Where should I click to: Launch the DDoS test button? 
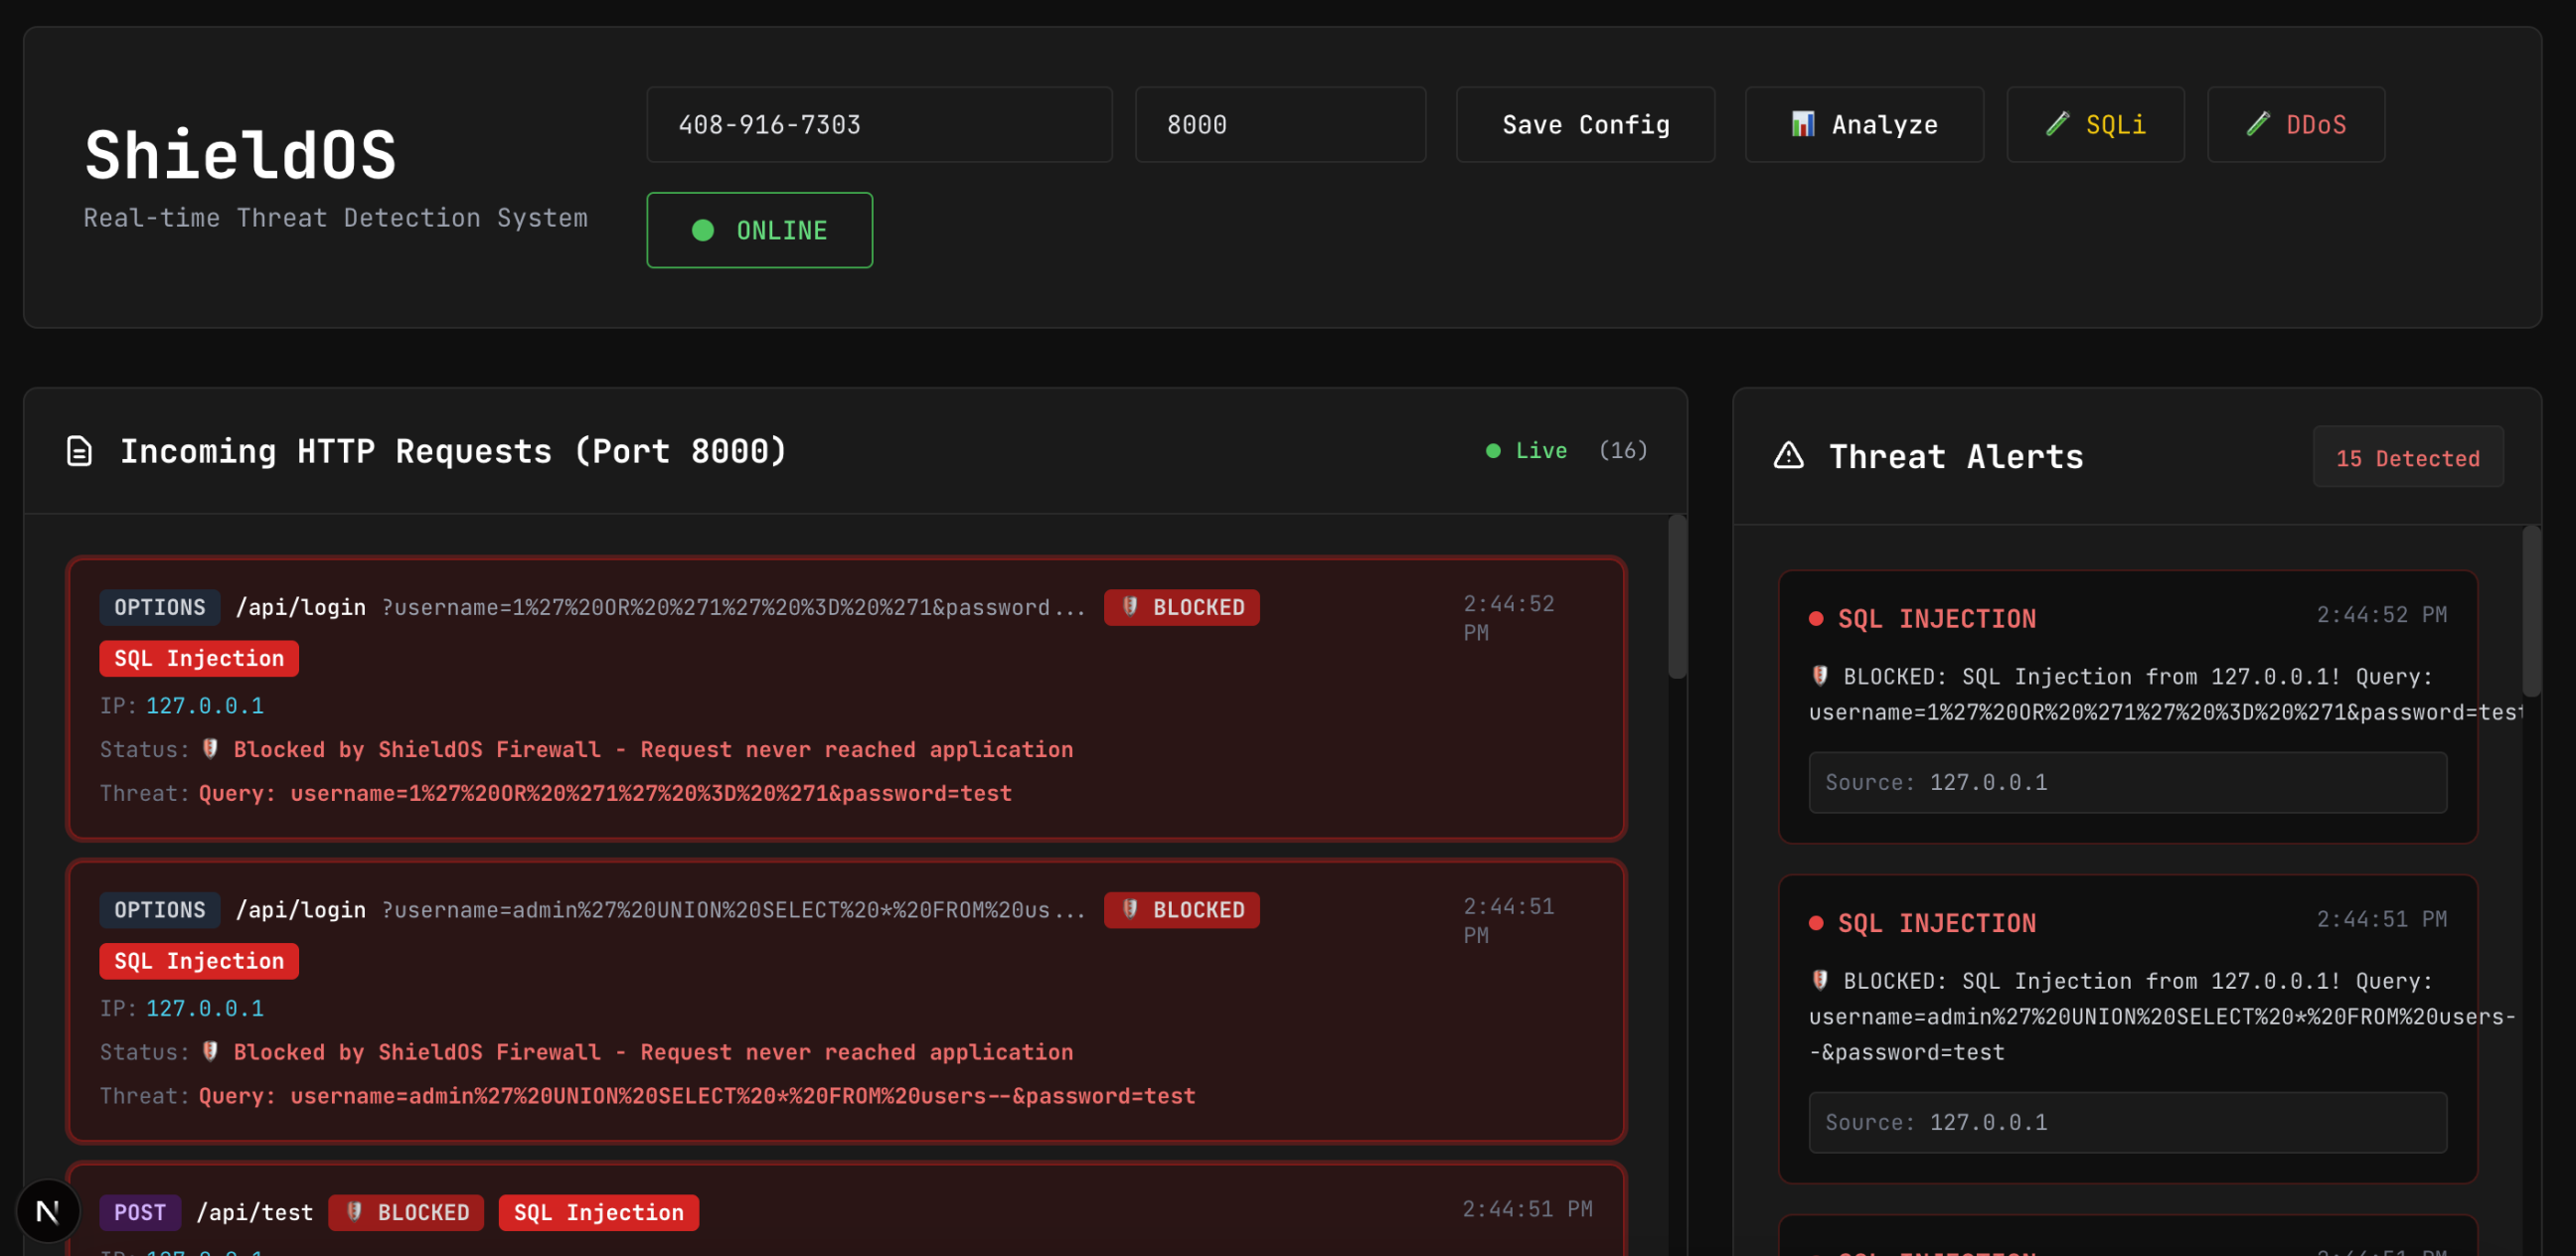point(2295,124)
